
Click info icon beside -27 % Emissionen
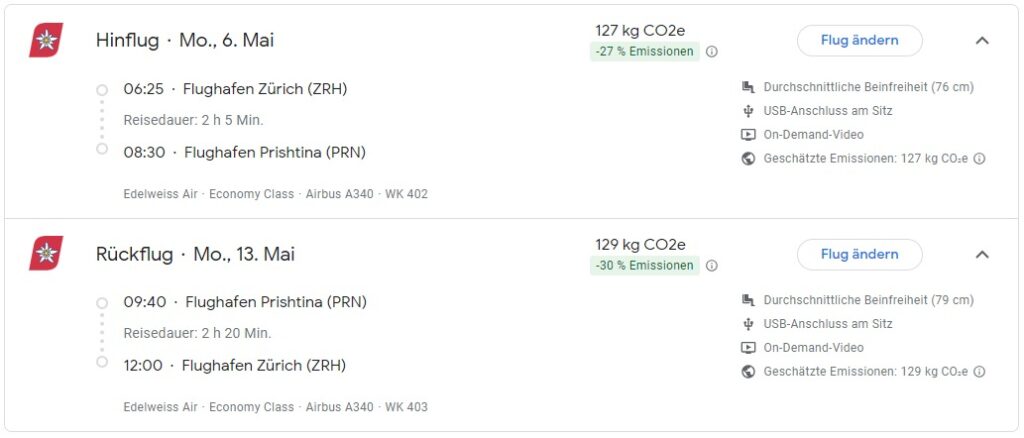click(x=712, y=52)
